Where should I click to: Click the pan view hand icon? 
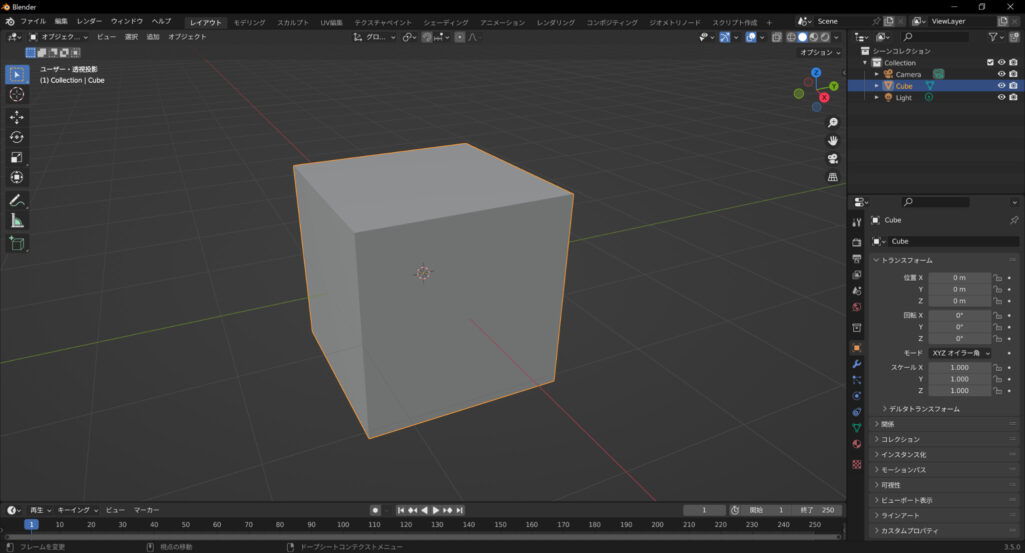coord(833,141)
